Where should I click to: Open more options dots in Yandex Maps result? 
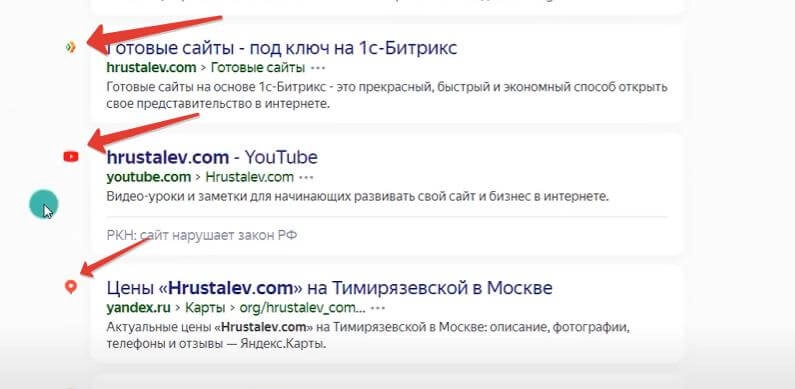378,308
